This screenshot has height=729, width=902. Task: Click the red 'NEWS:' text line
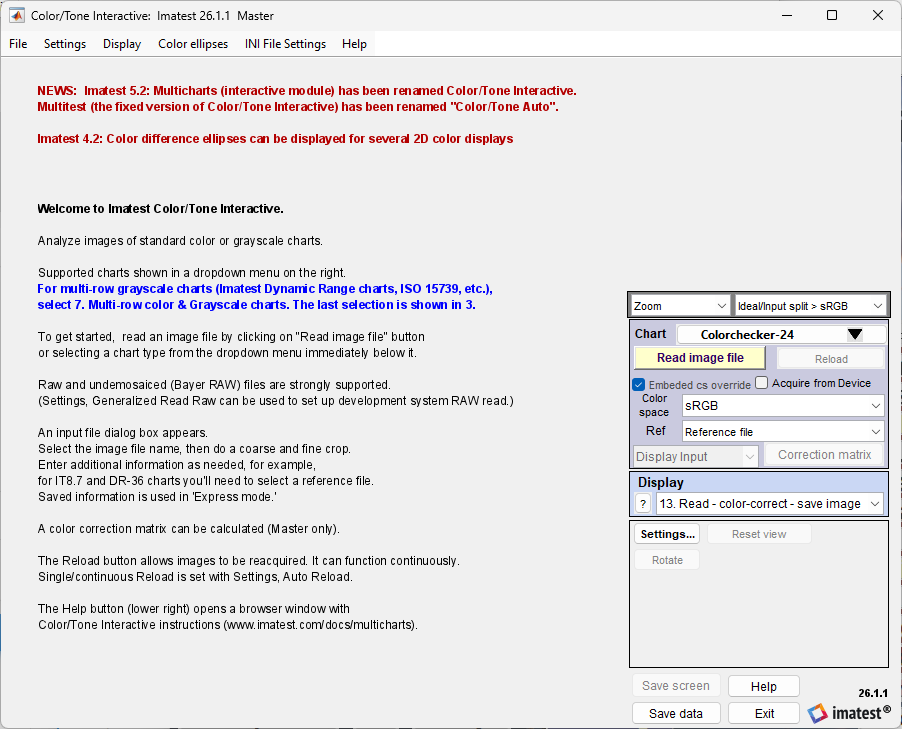307,91
